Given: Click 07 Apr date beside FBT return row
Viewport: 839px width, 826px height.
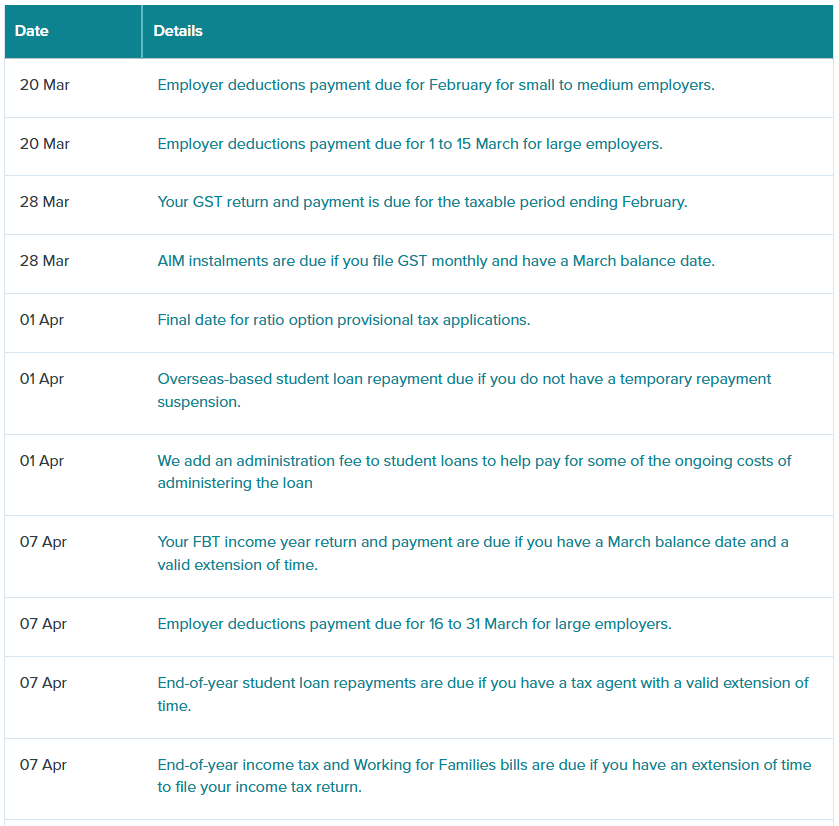Looking at the screenshot, I should click(43, 542).
